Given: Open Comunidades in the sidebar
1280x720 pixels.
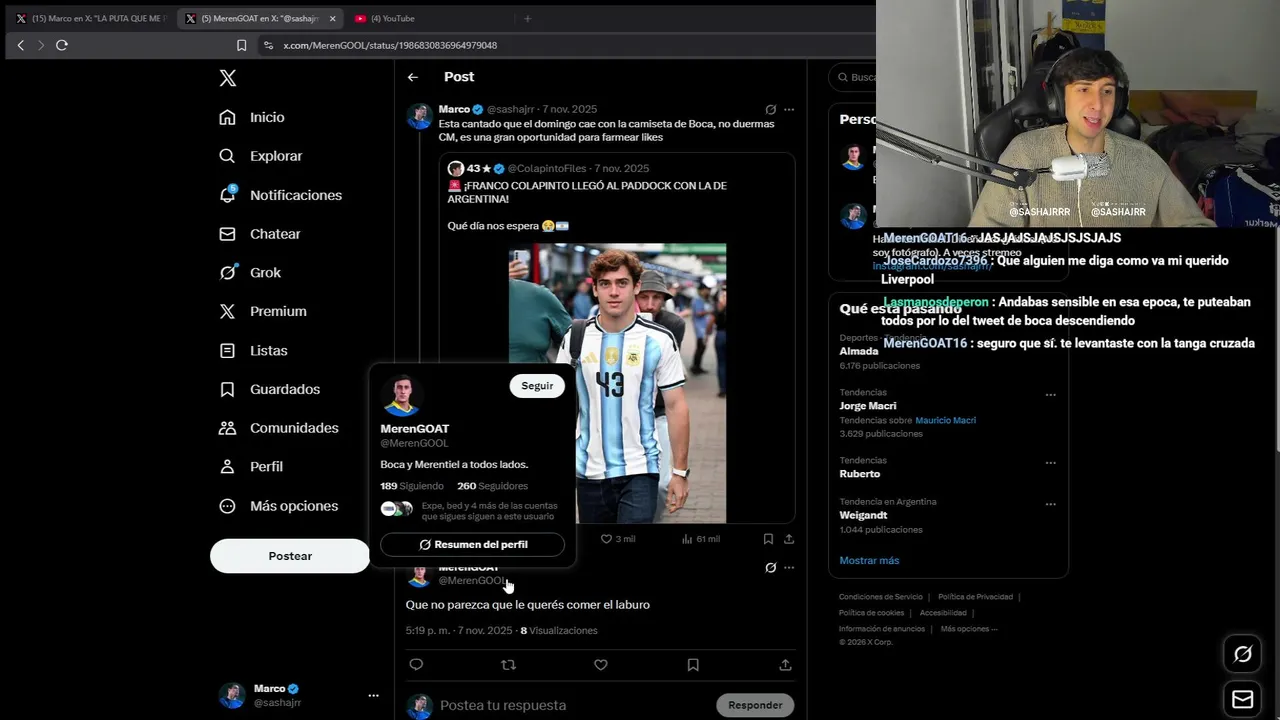Looking at the screenshot, I should tap(278, 428).
